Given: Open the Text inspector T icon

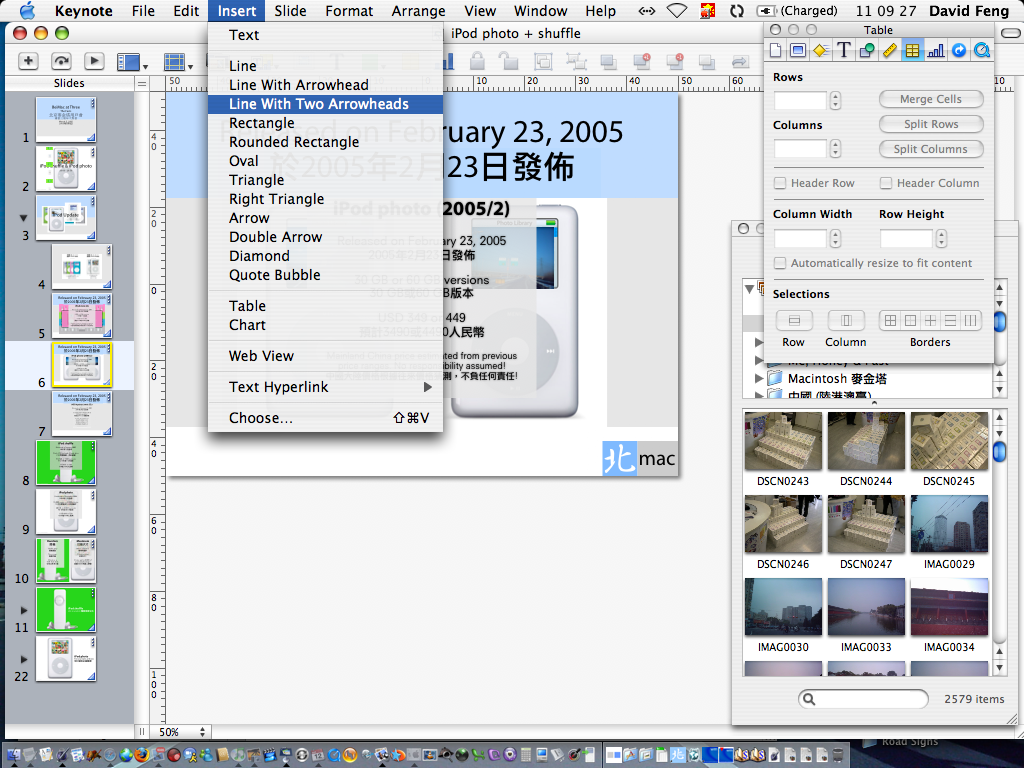Looking at the screenshot, I should pos(844,50).
